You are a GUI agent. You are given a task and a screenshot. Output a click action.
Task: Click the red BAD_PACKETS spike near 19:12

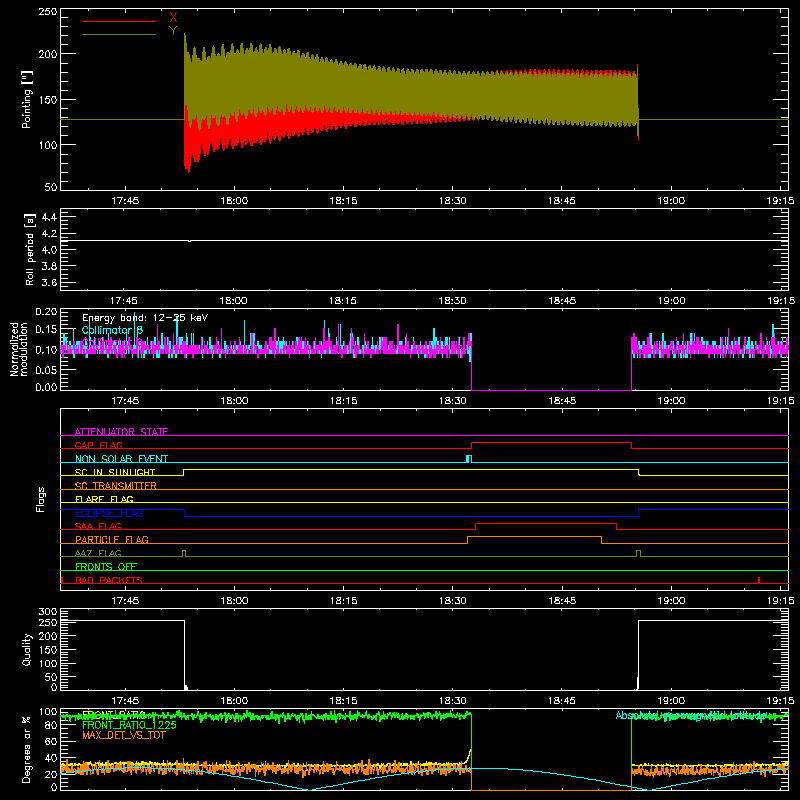[x=759, y=580]
